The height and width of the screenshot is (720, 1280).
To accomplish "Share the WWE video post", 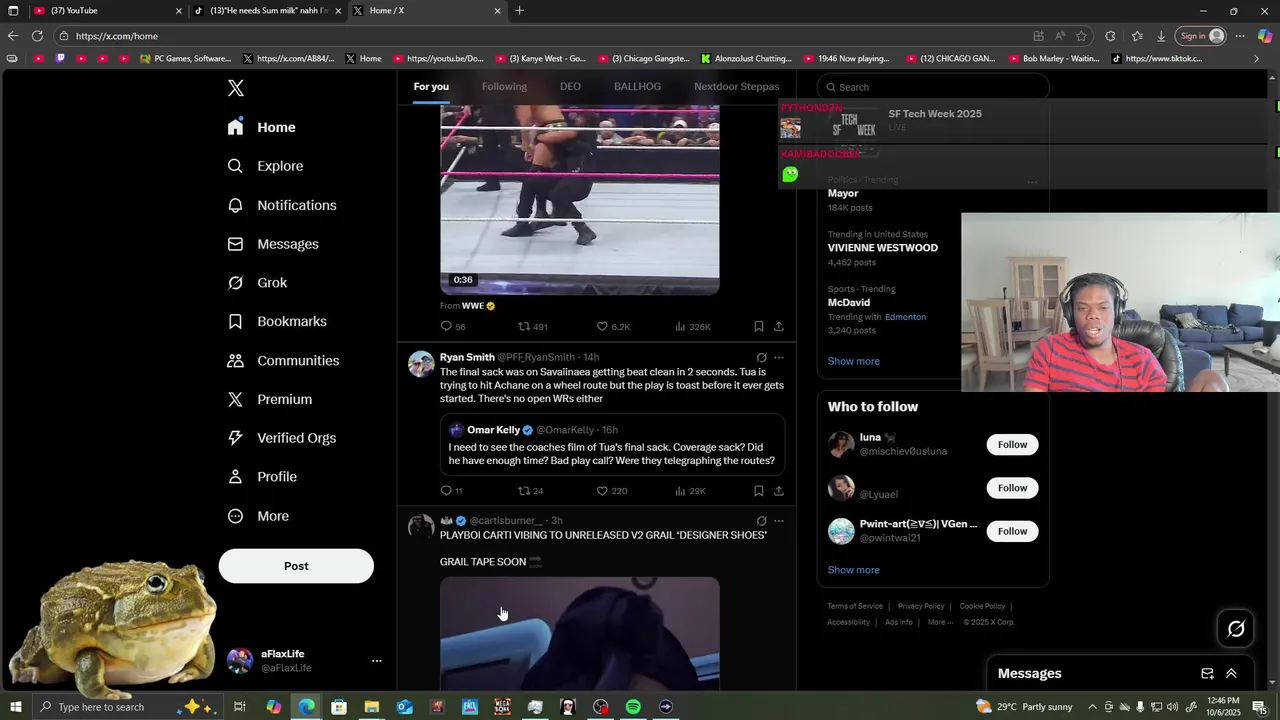I will (779, 326).
